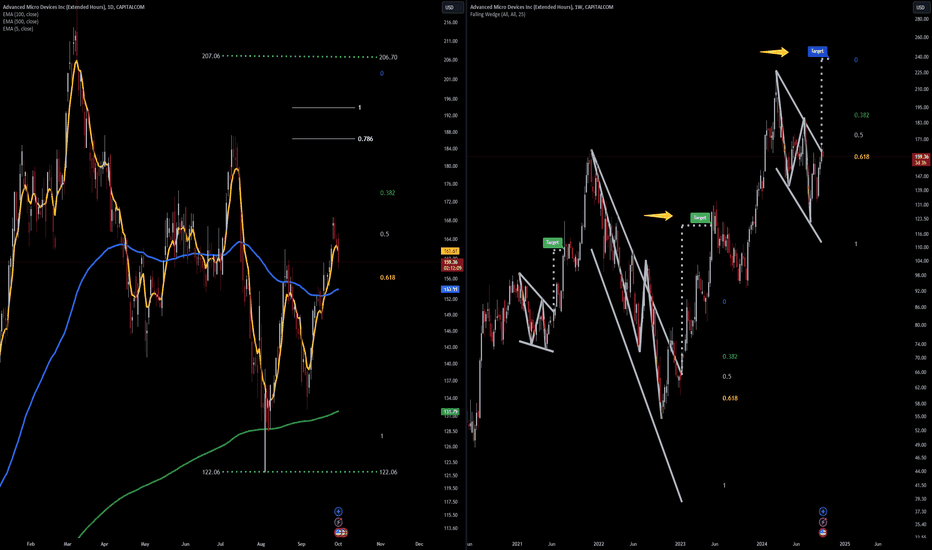Open the flag economic events icon on daily chart

tap(341, 532)
